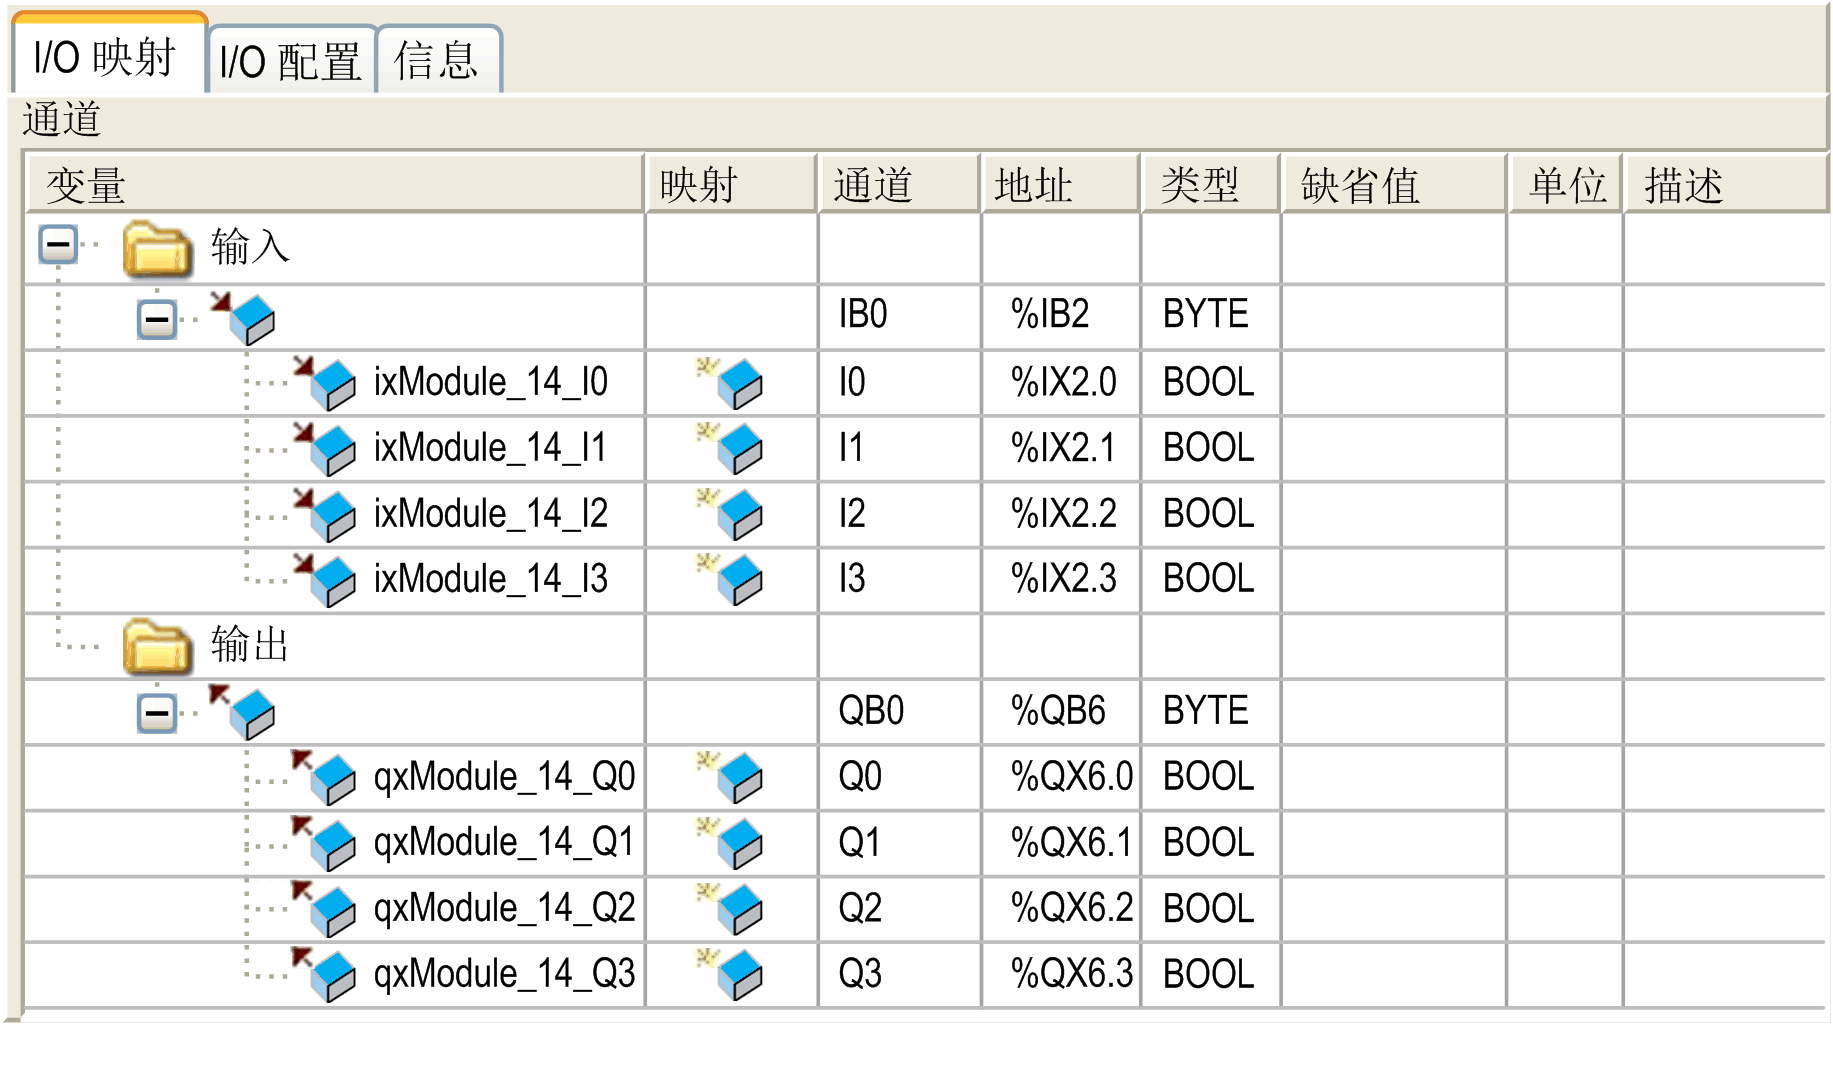Select the qxModule_14_Q2 variable

[503, 909]
